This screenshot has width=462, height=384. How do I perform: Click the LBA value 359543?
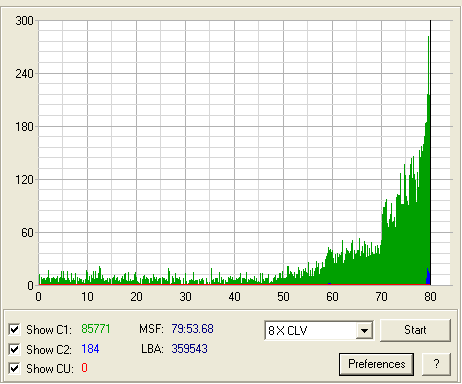click(189, 349)
